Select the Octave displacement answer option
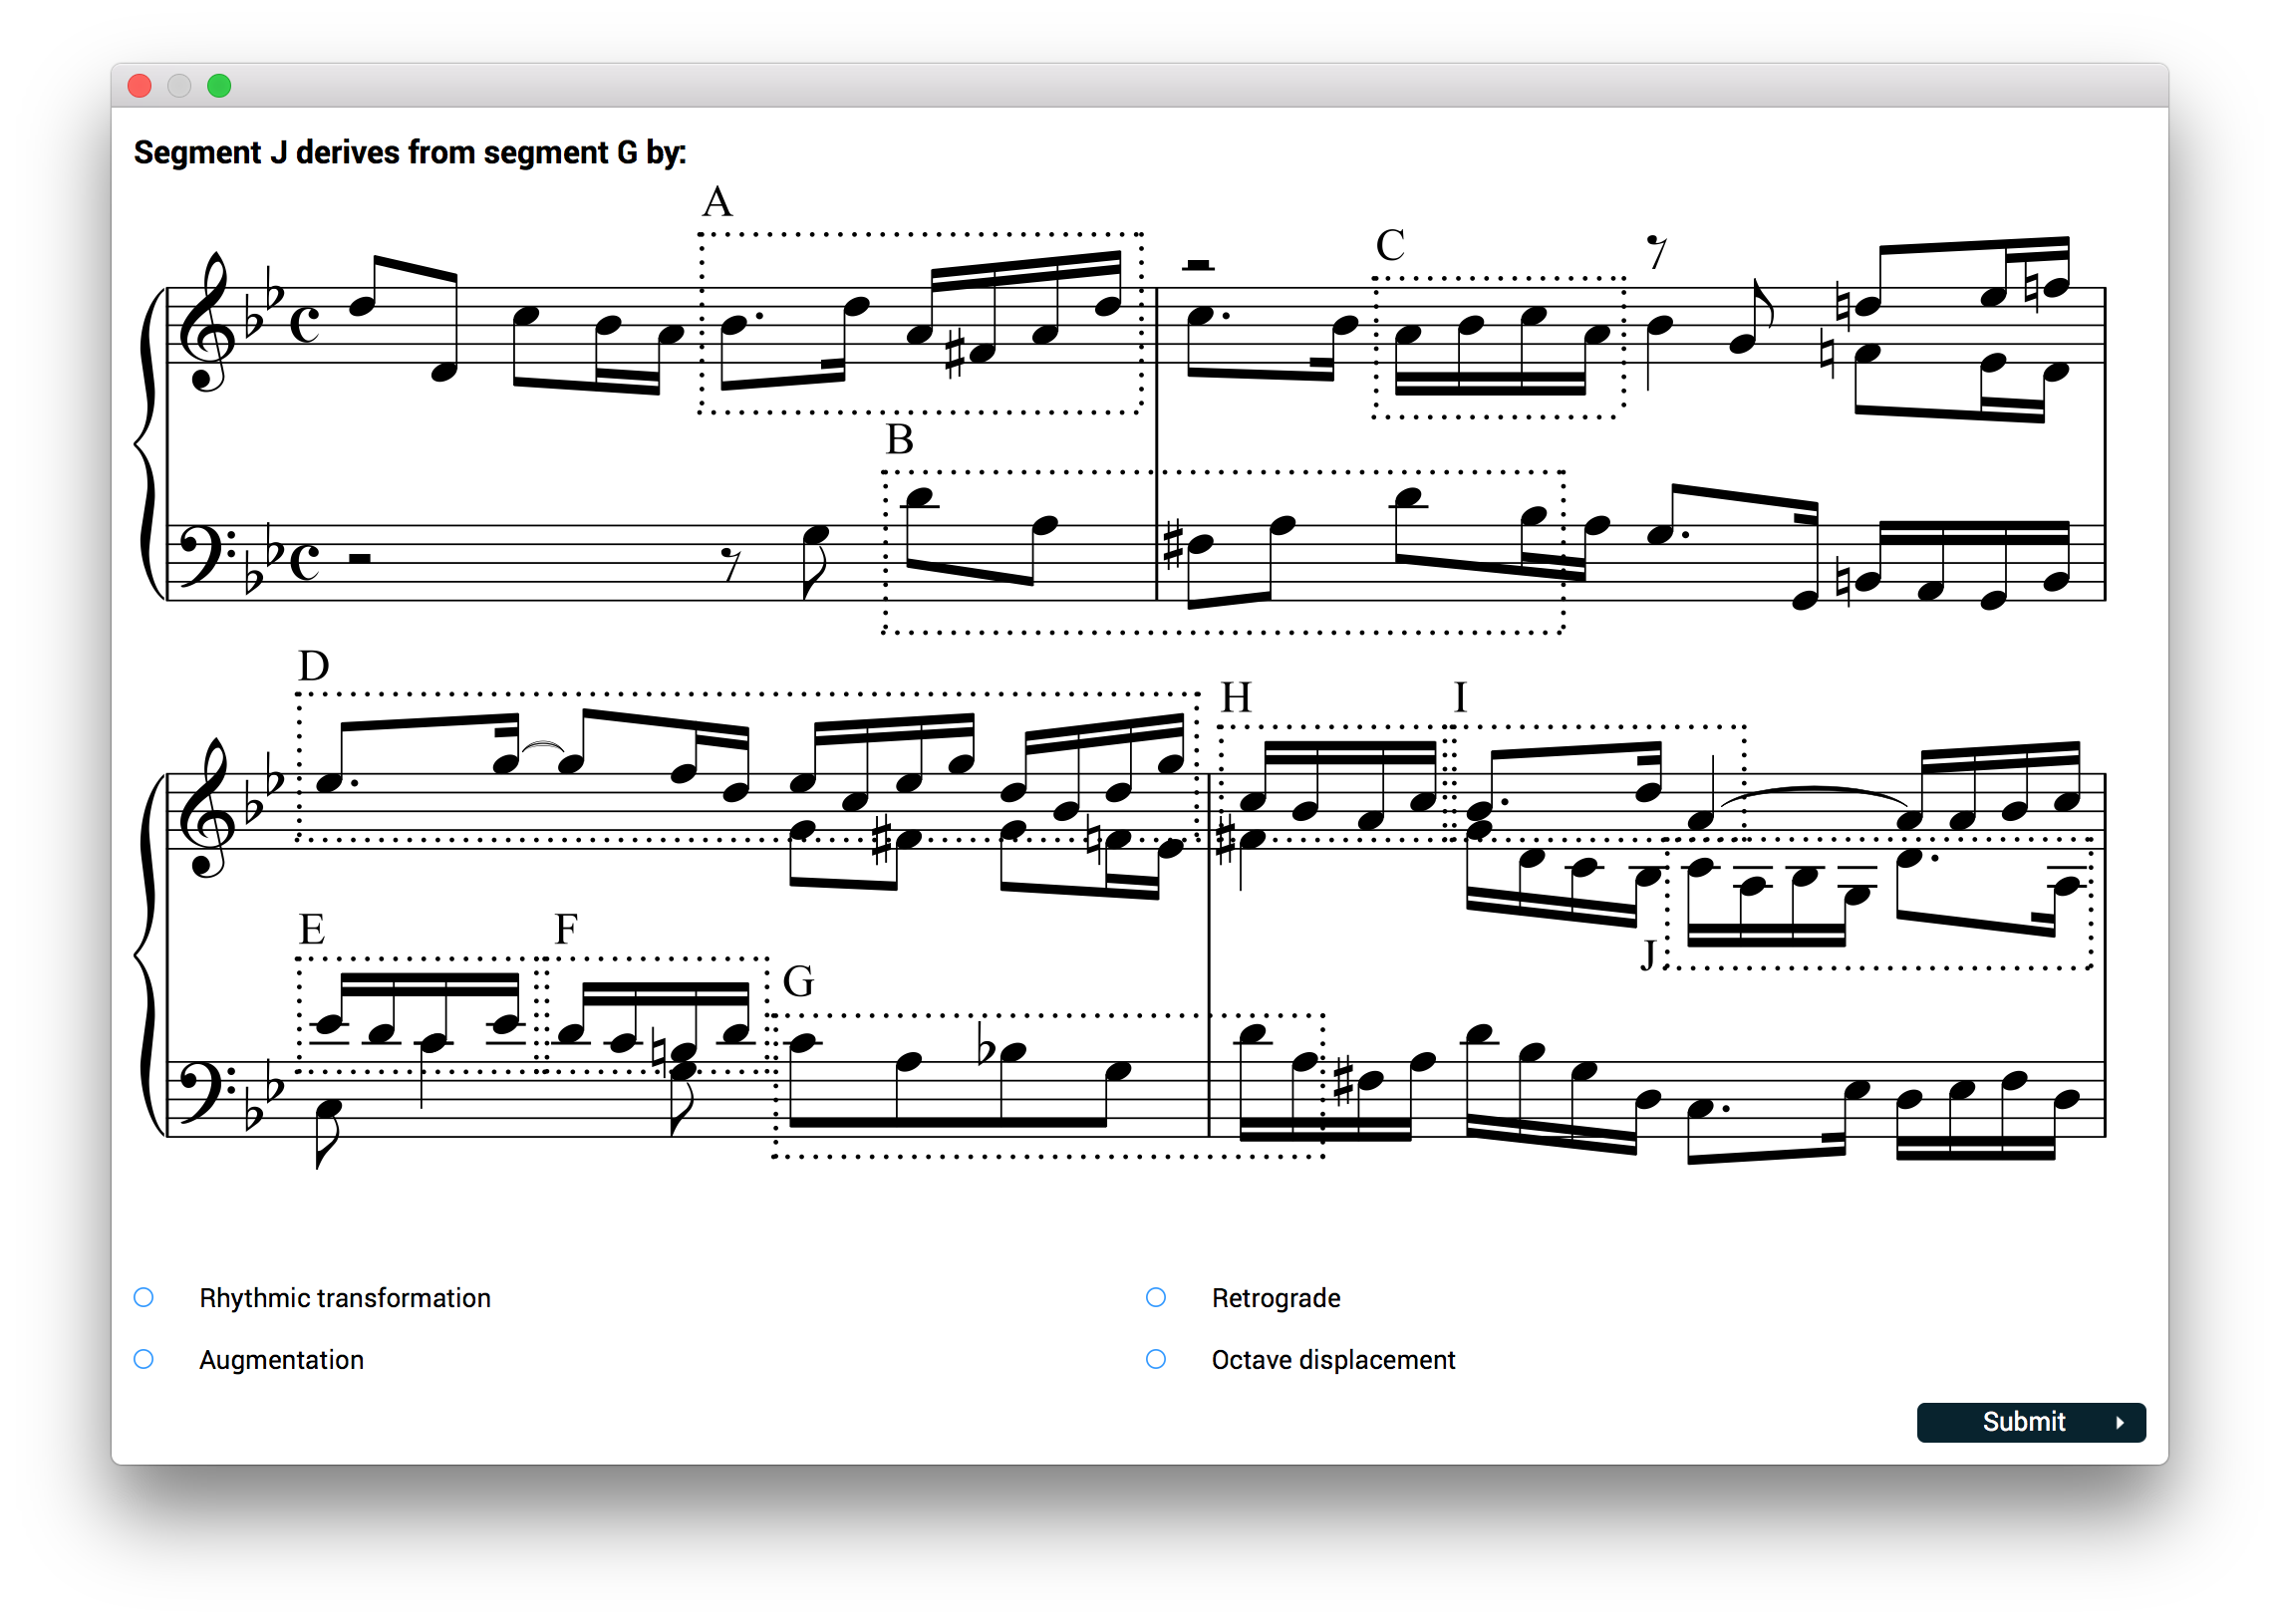The height and width of the screenshot is (1624, 2280). (x=1156, y=1359)
